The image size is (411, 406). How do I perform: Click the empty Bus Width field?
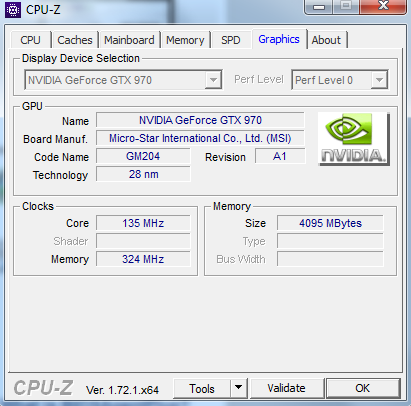click(330, 259)
